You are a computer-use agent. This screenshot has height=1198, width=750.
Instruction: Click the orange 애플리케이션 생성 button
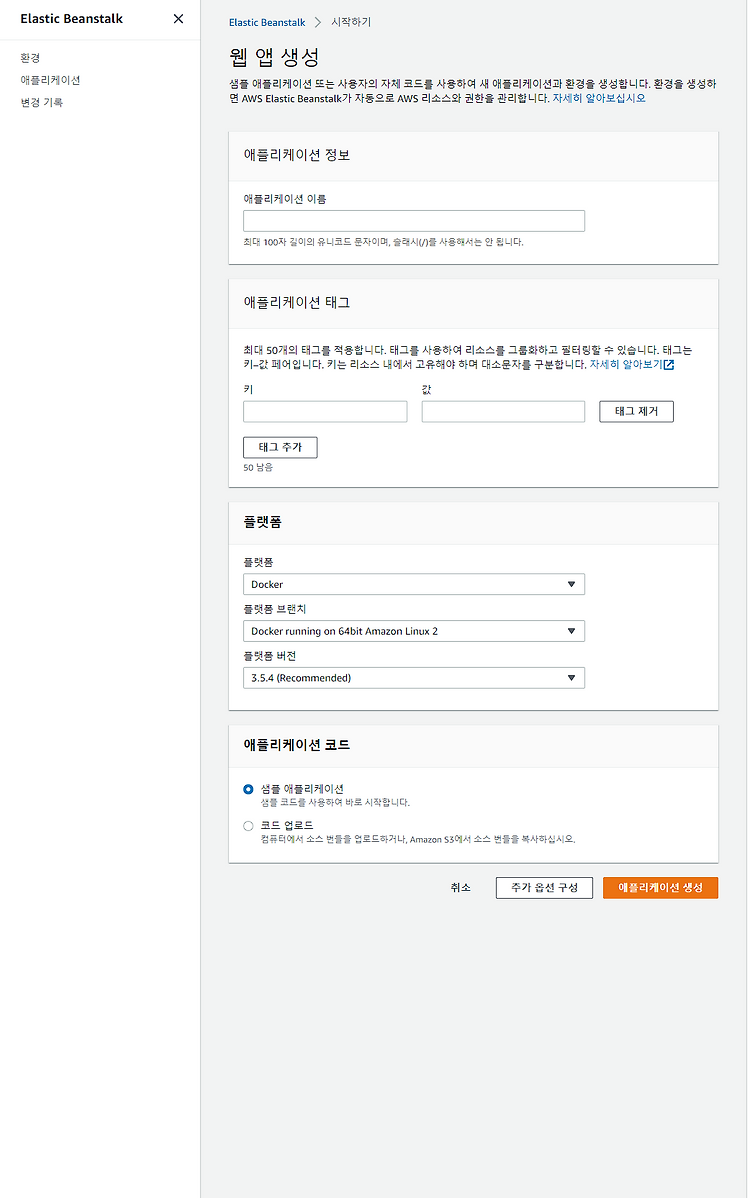pyautogui.click(x=661, y=888)
